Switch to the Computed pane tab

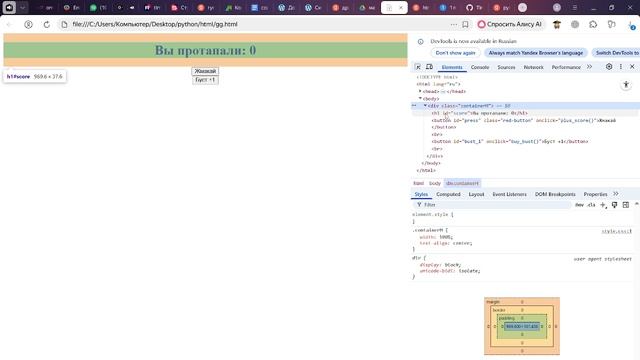(448, 194)
